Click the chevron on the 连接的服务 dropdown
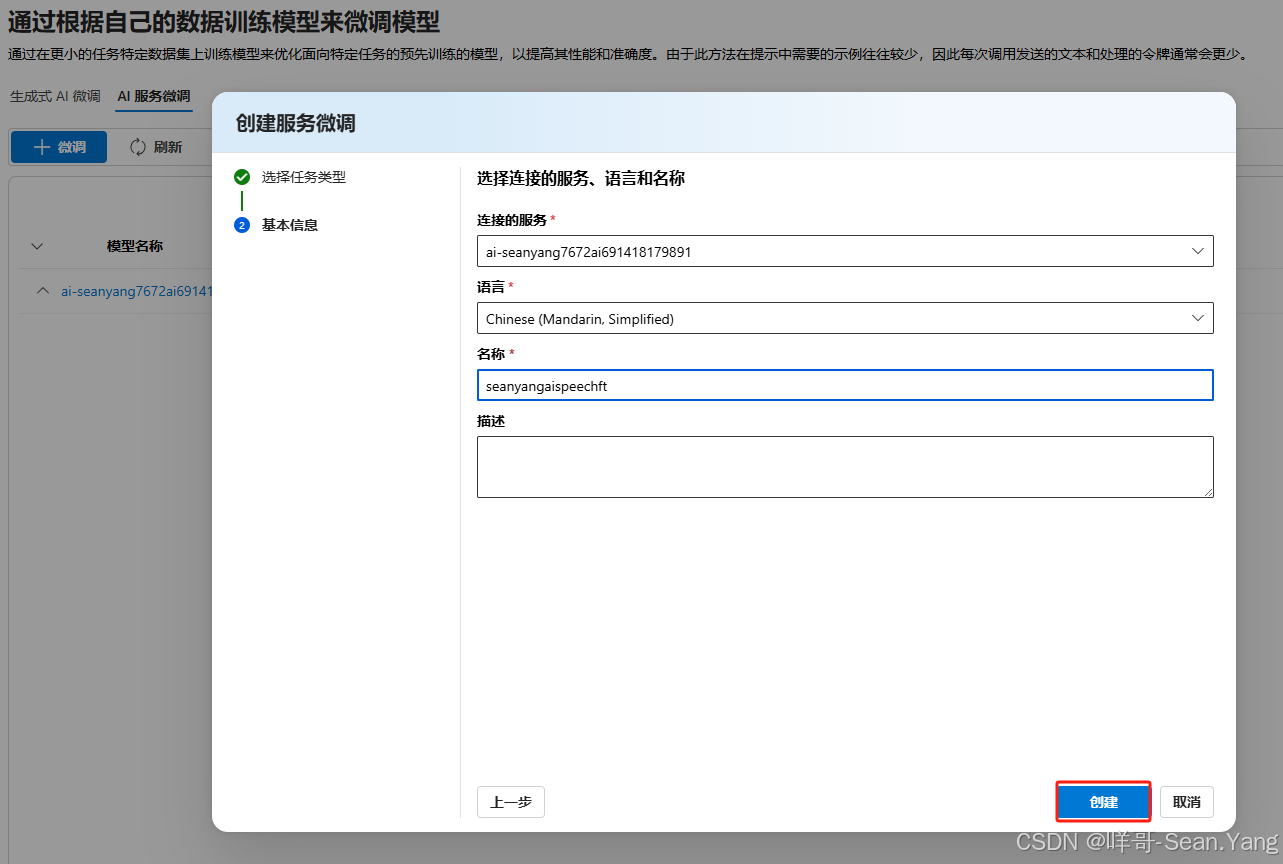 [x=1197, y=251]
